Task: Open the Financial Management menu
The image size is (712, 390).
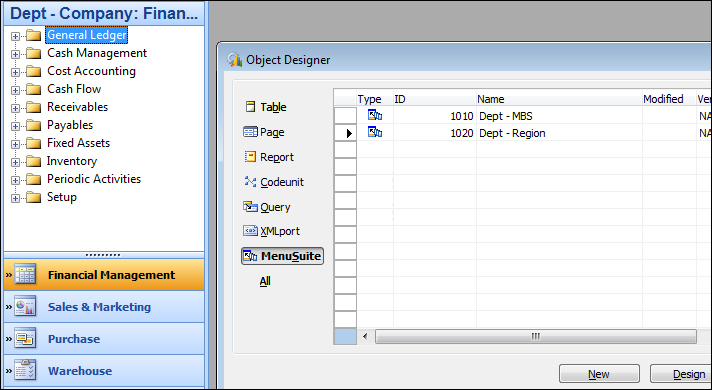Action: click(104, 275)
